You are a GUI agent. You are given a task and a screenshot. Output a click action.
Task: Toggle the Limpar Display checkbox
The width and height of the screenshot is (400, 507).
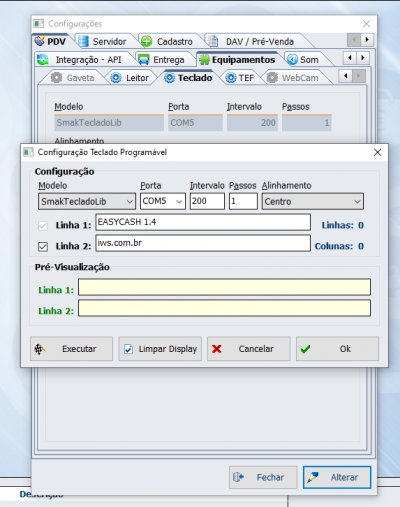tap(128, 349)
